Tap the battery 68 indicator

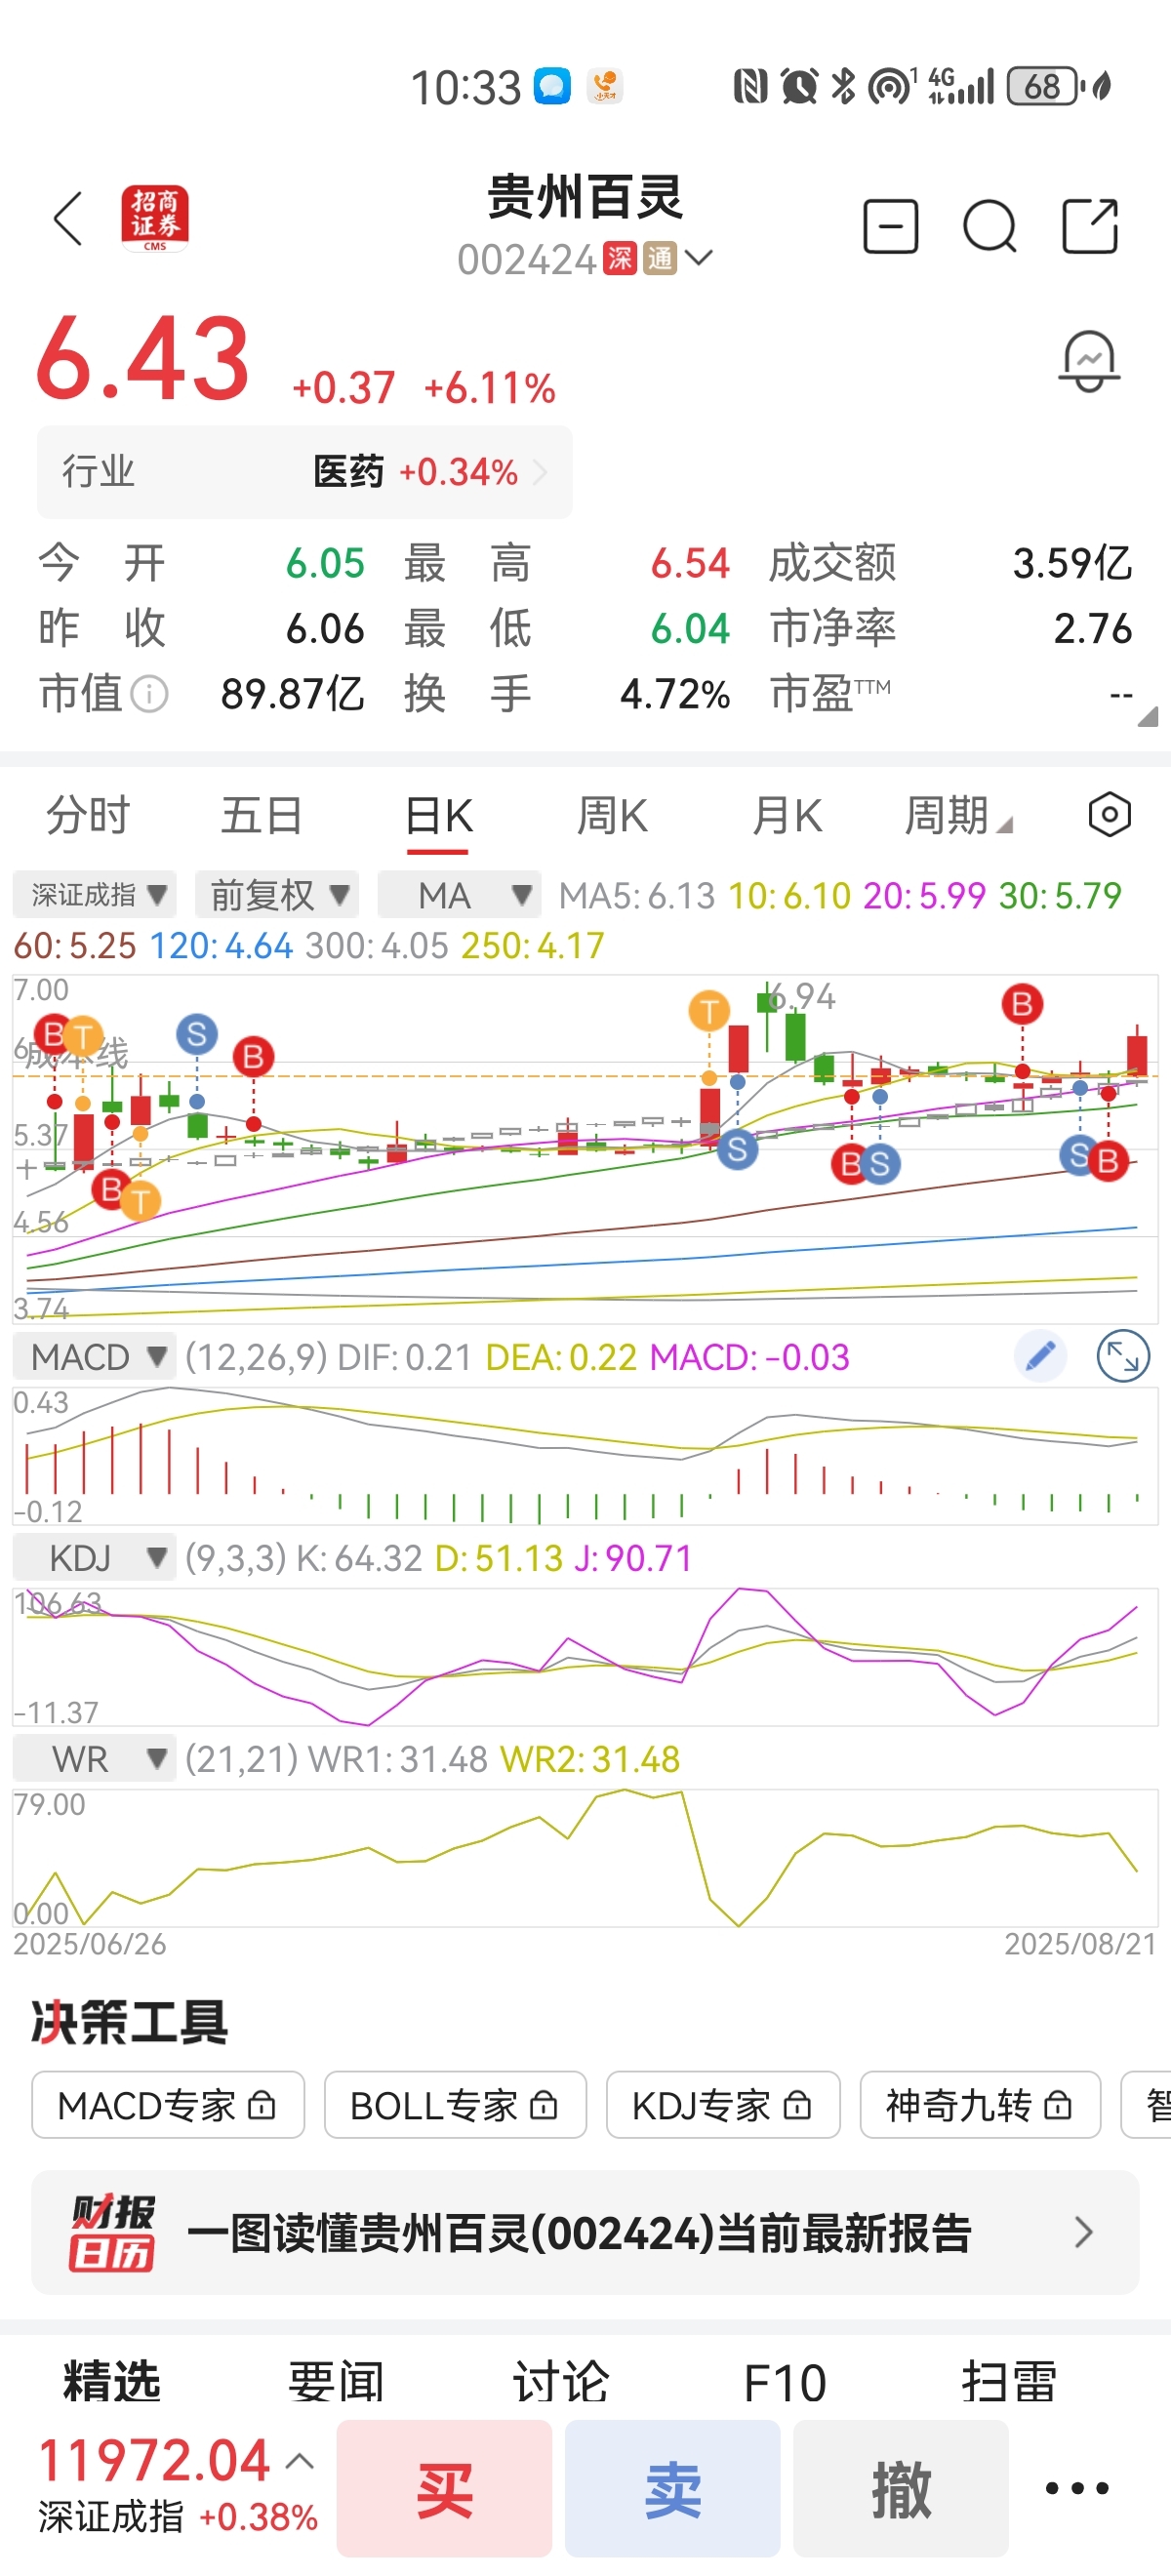[1044, 86]
